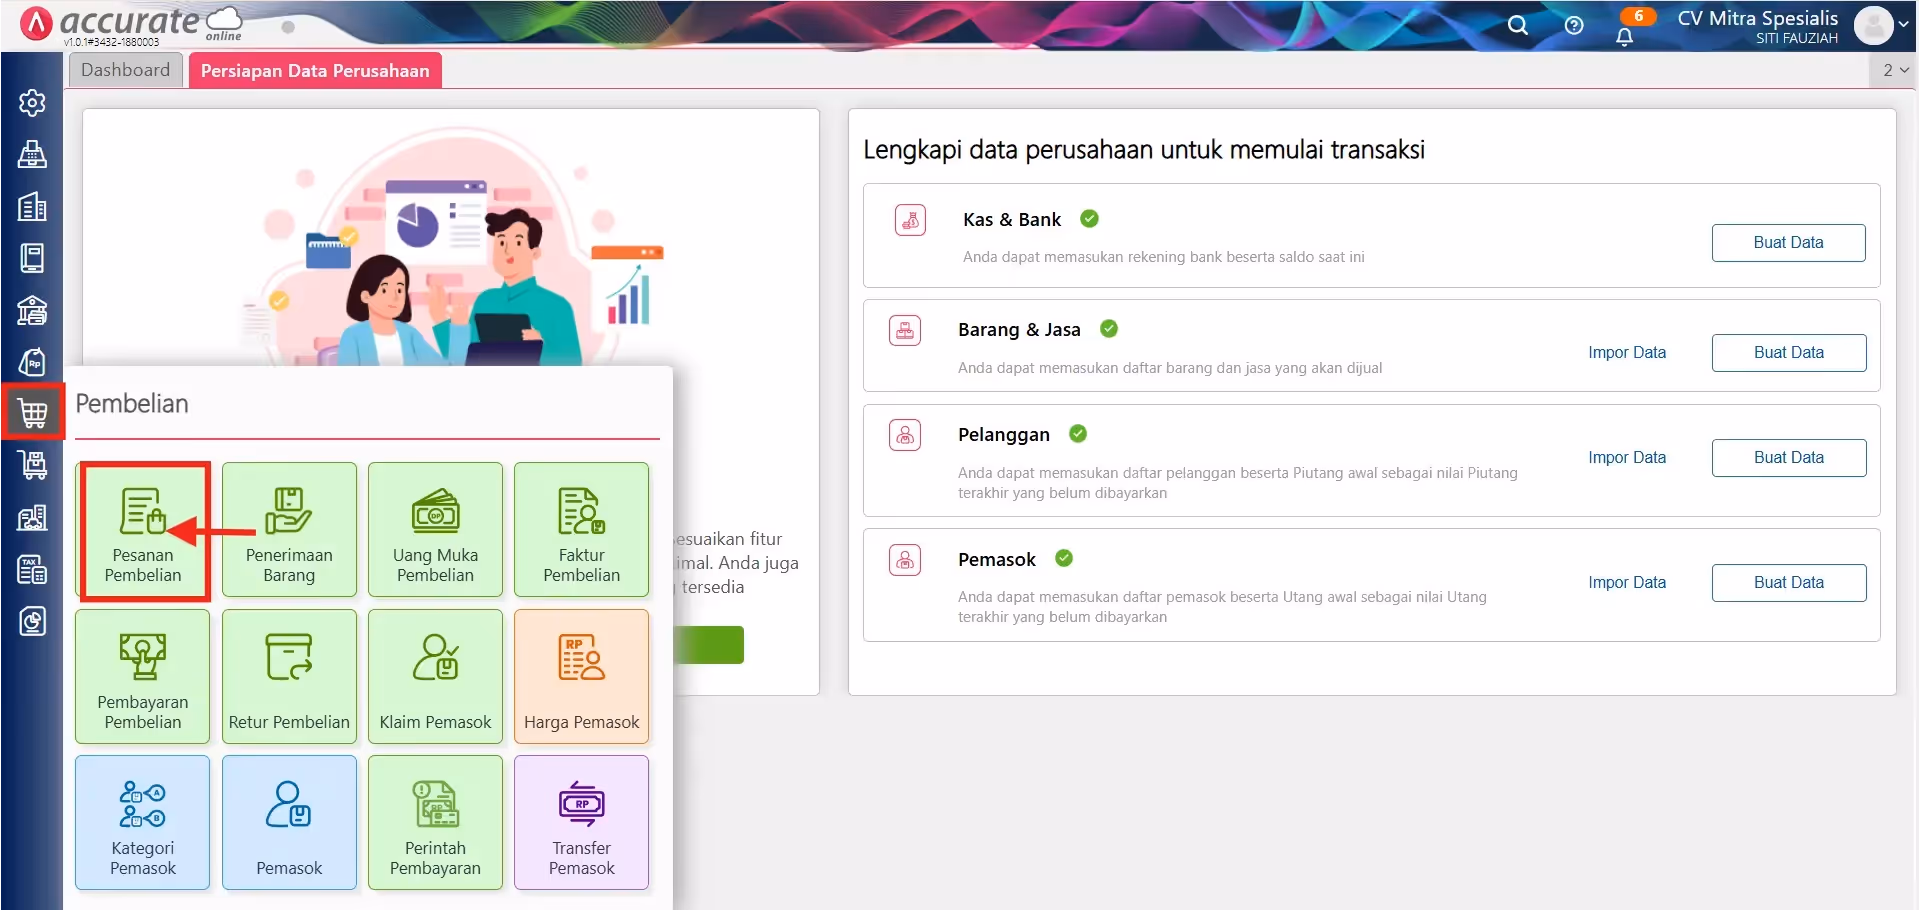The image size is (1919, 910).
Task: Click Buat Data for Barang & Jasa
Action: 1788,353
